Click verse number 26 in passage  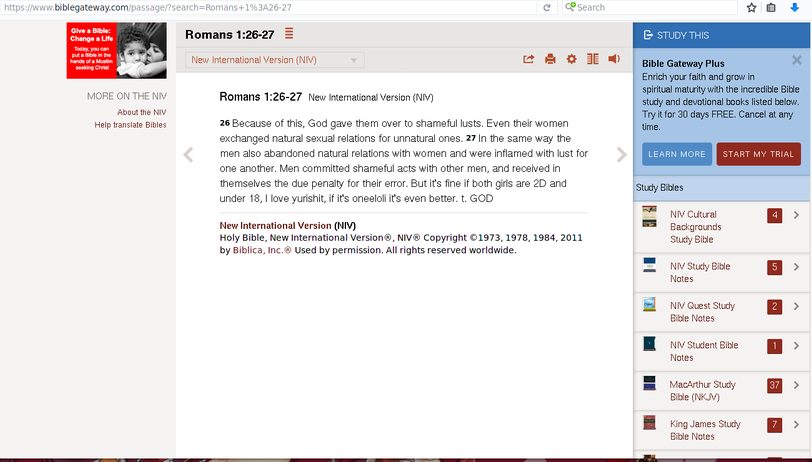[225, 123]
